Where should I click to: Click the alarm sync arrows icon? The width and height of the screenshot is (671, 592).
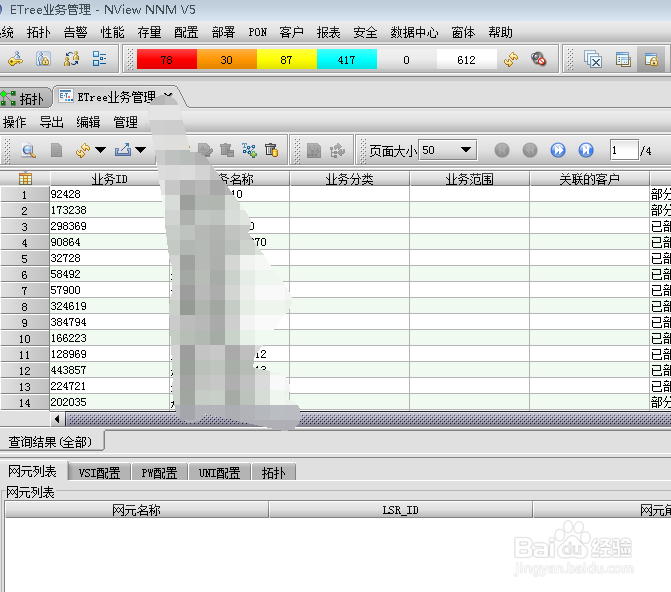pyautogui.click(x=511, y=59)
